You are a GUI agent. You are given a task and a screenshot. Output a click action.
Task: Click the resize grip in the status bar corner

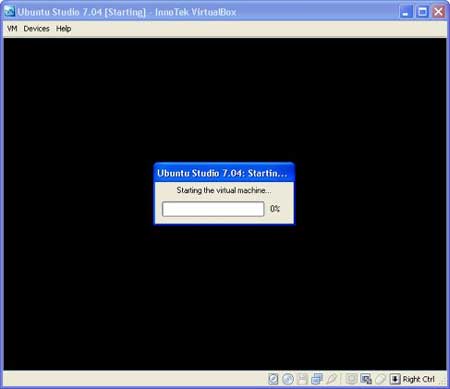(443, 382)
